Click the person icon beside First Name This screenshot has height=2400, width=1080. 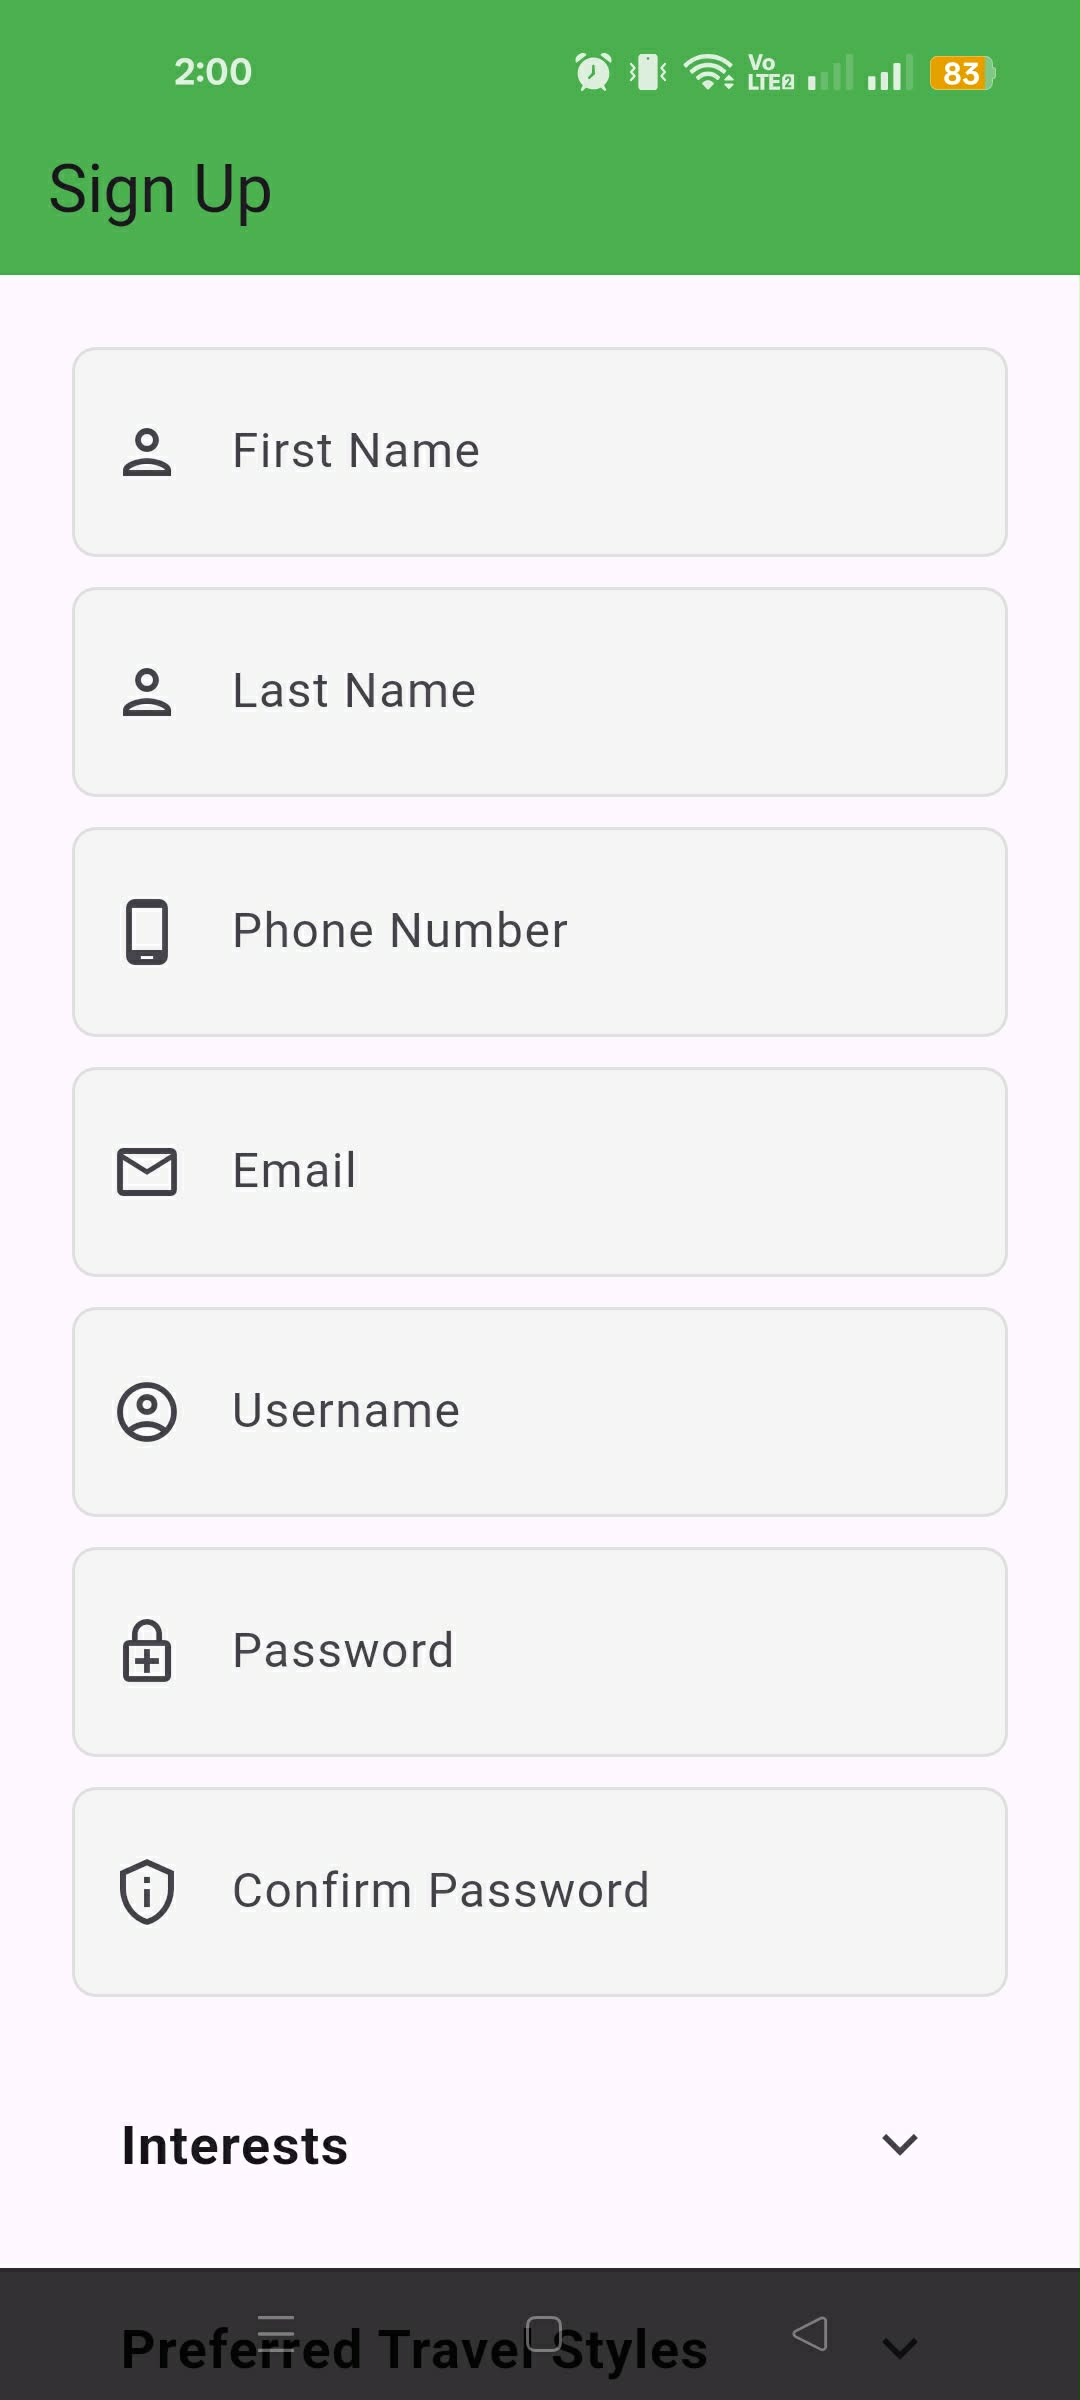pos(147,452)
